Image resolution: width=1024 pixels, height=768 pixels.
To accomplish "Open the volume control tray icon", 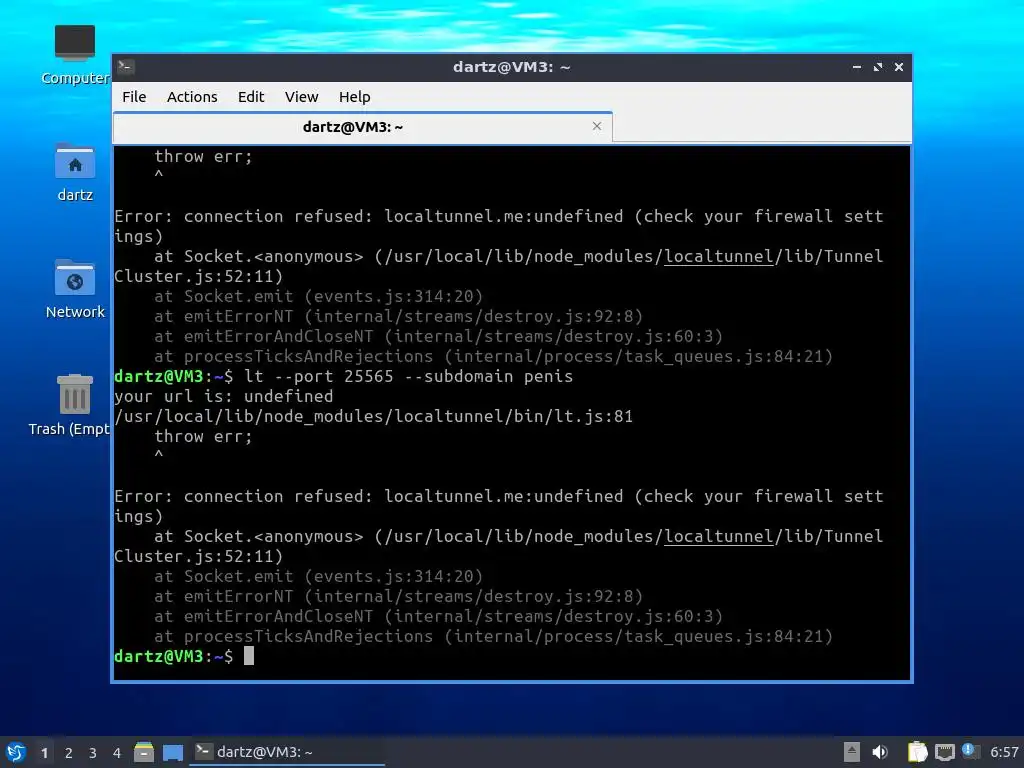I will (880, 752).
